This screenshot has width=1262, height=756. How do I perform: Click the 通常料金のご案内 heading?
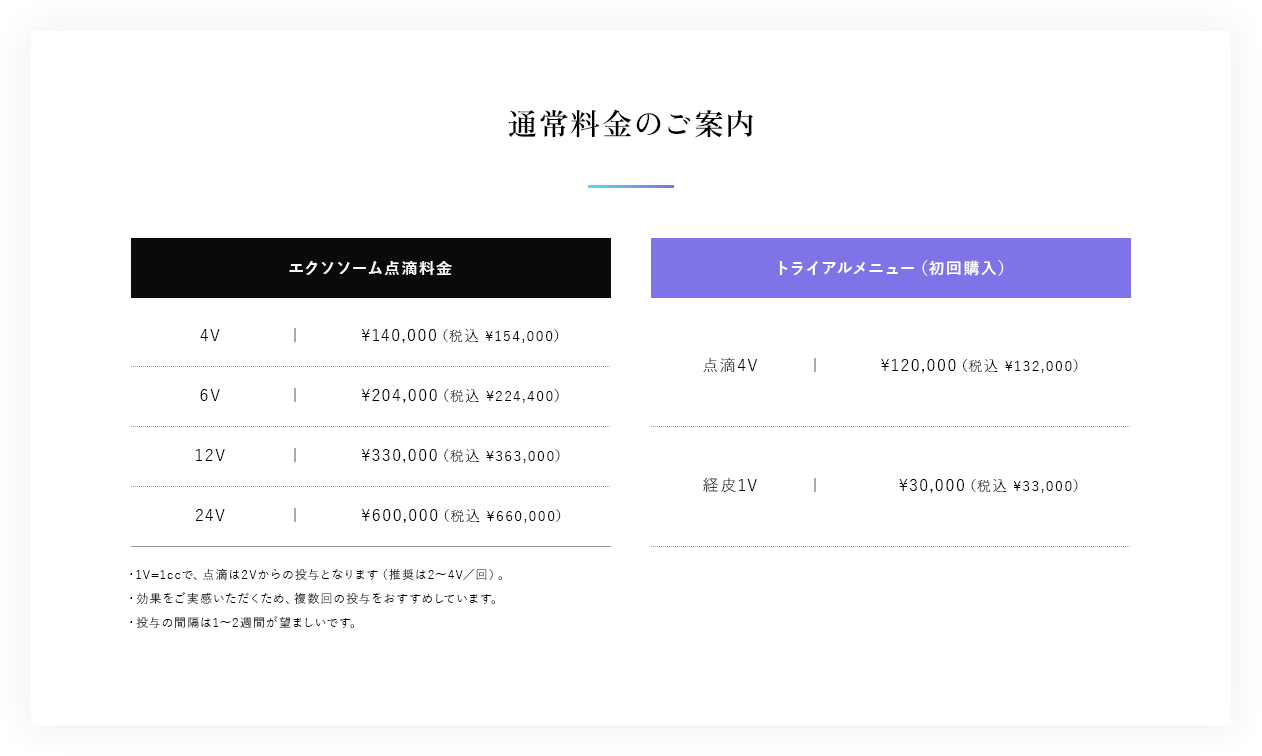tap(631, 125)
